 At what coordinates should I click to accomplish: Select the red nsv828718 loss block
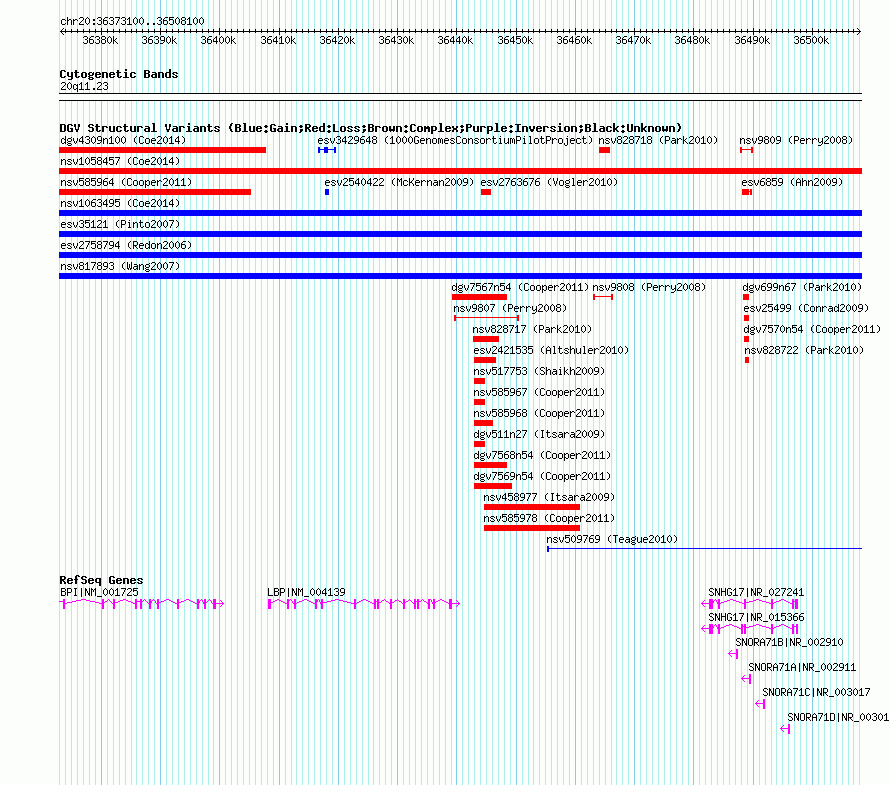coord(604,150)
